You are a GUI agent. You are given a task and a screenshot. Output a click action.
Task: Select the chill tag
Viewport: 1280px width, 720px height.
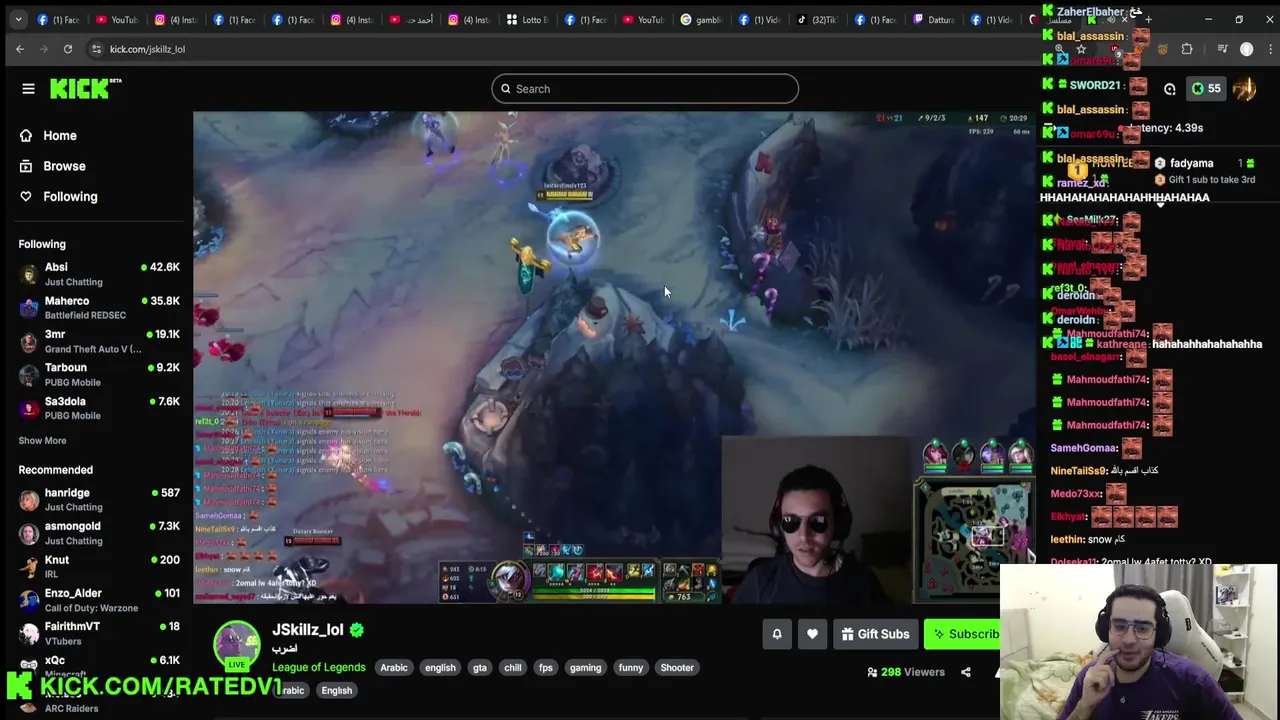513,668
